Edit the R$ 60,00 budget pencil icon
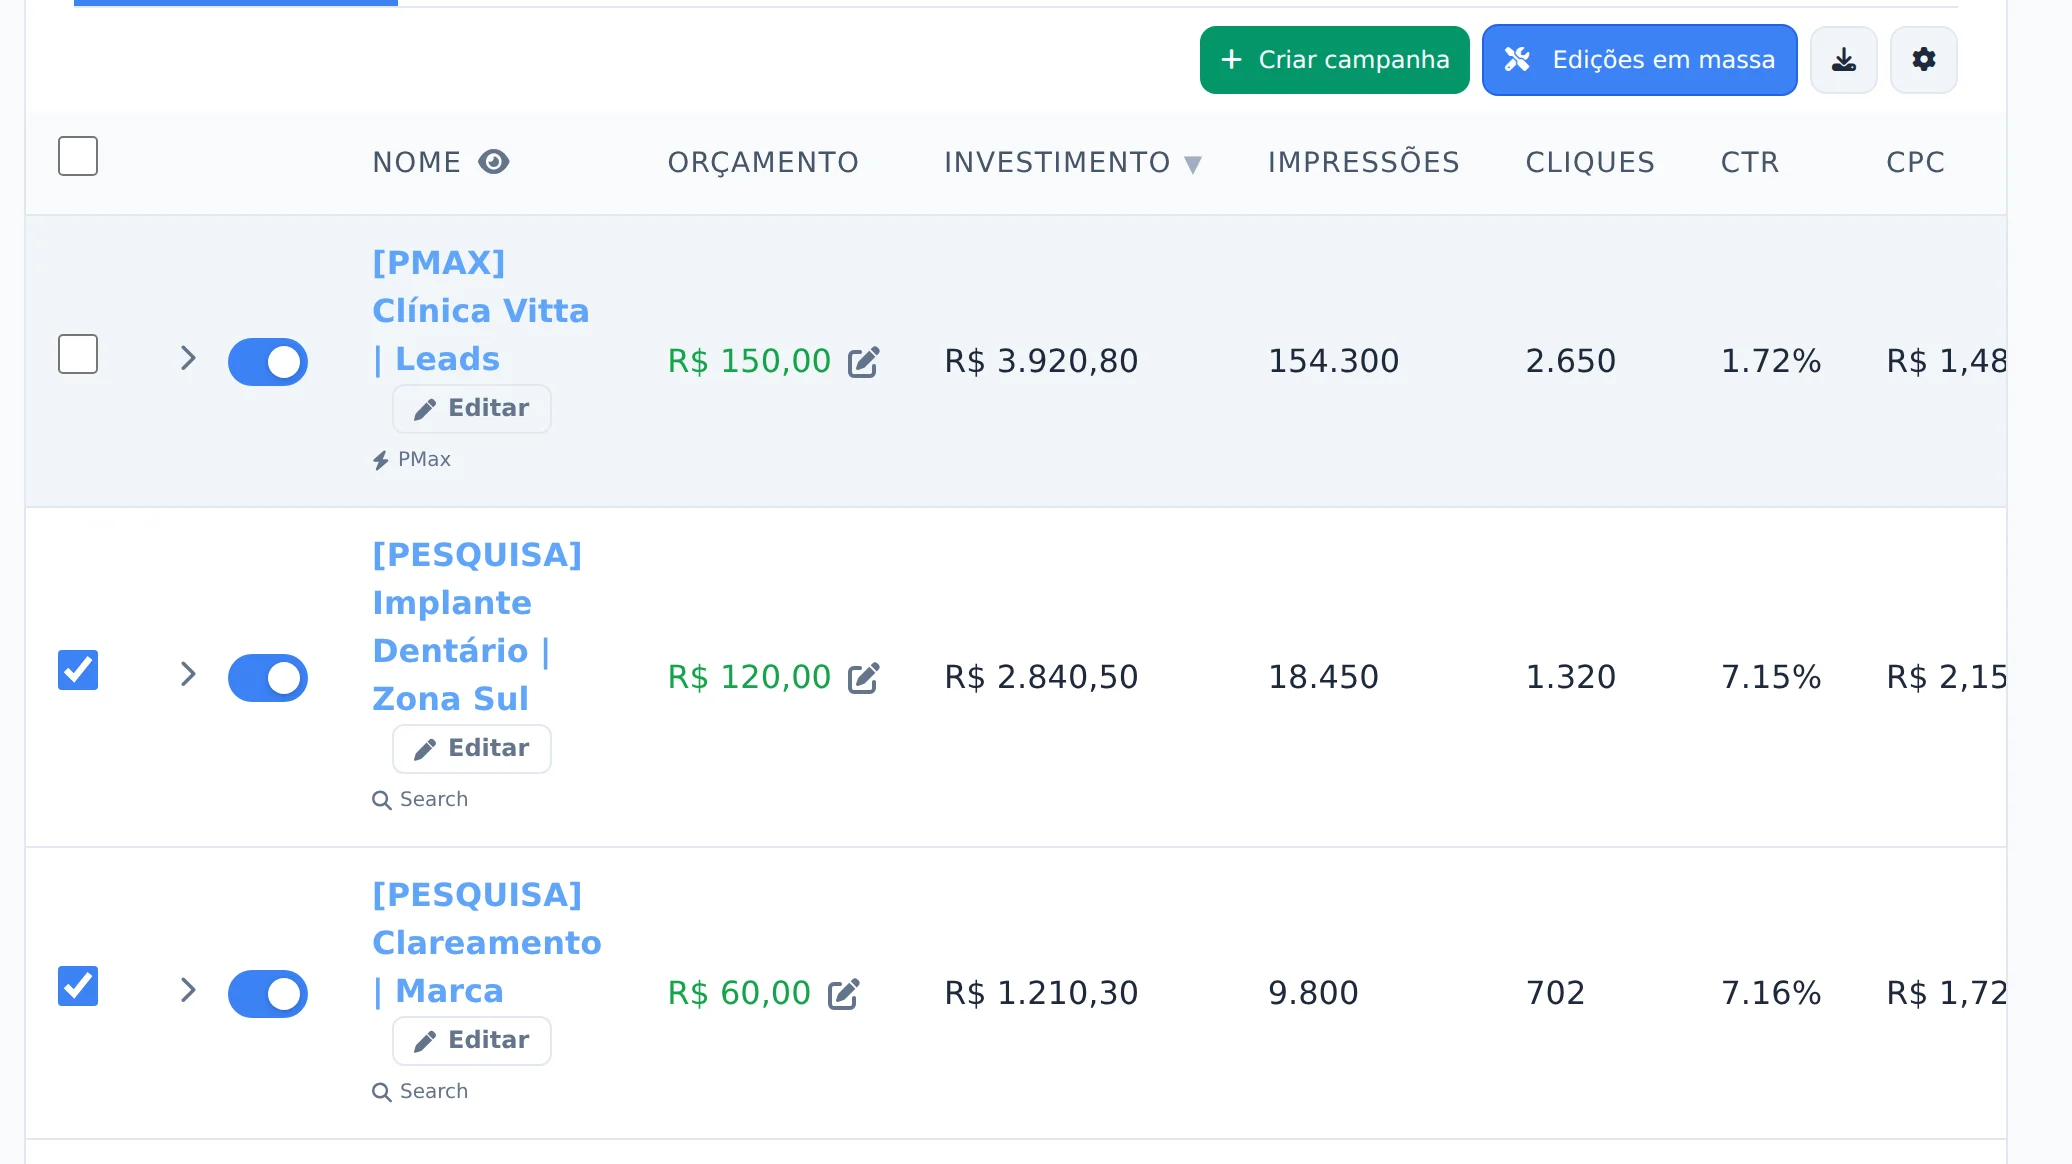 pos(844,994)
